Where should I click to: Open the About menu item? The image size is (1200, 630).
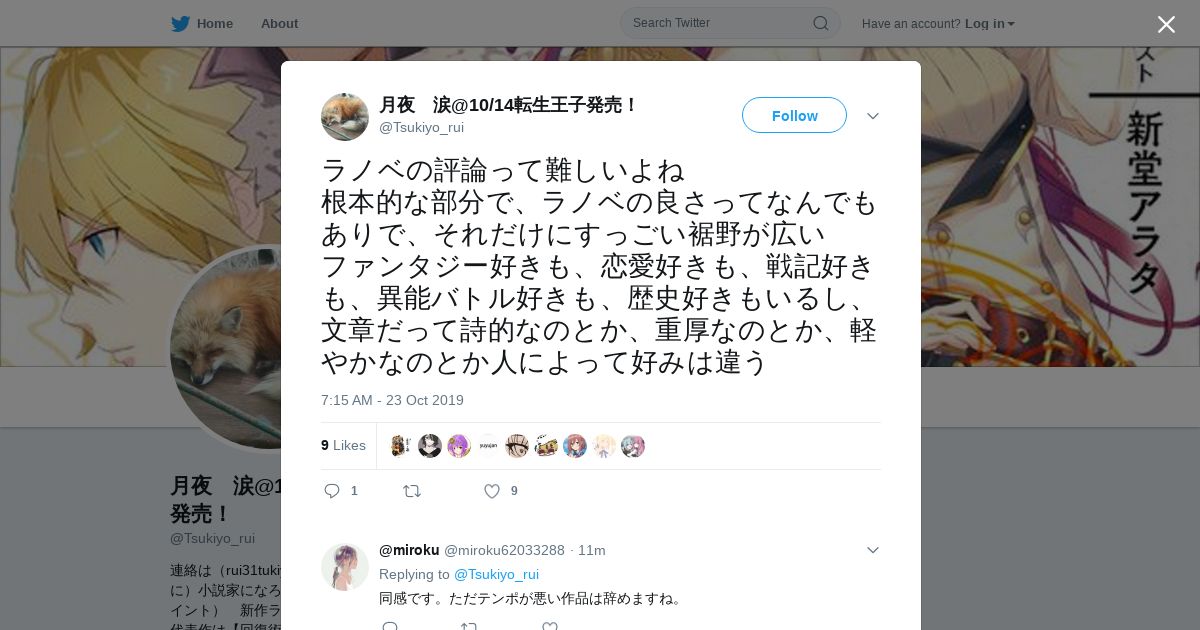(279, 24)
